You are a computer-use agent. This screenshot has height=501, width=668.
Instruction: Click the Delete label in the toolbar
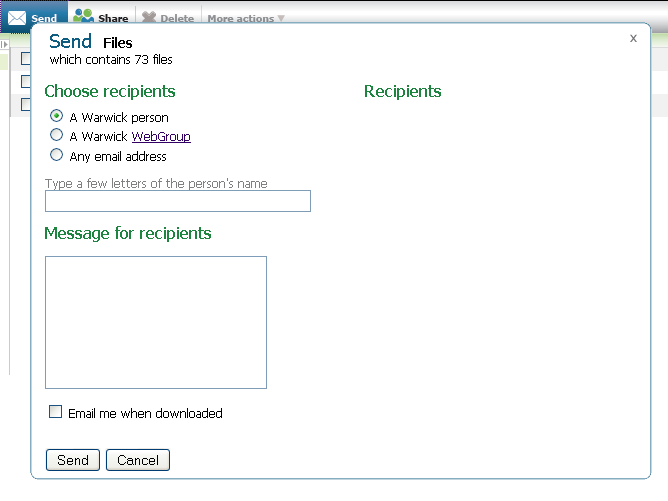coord(177,18)
